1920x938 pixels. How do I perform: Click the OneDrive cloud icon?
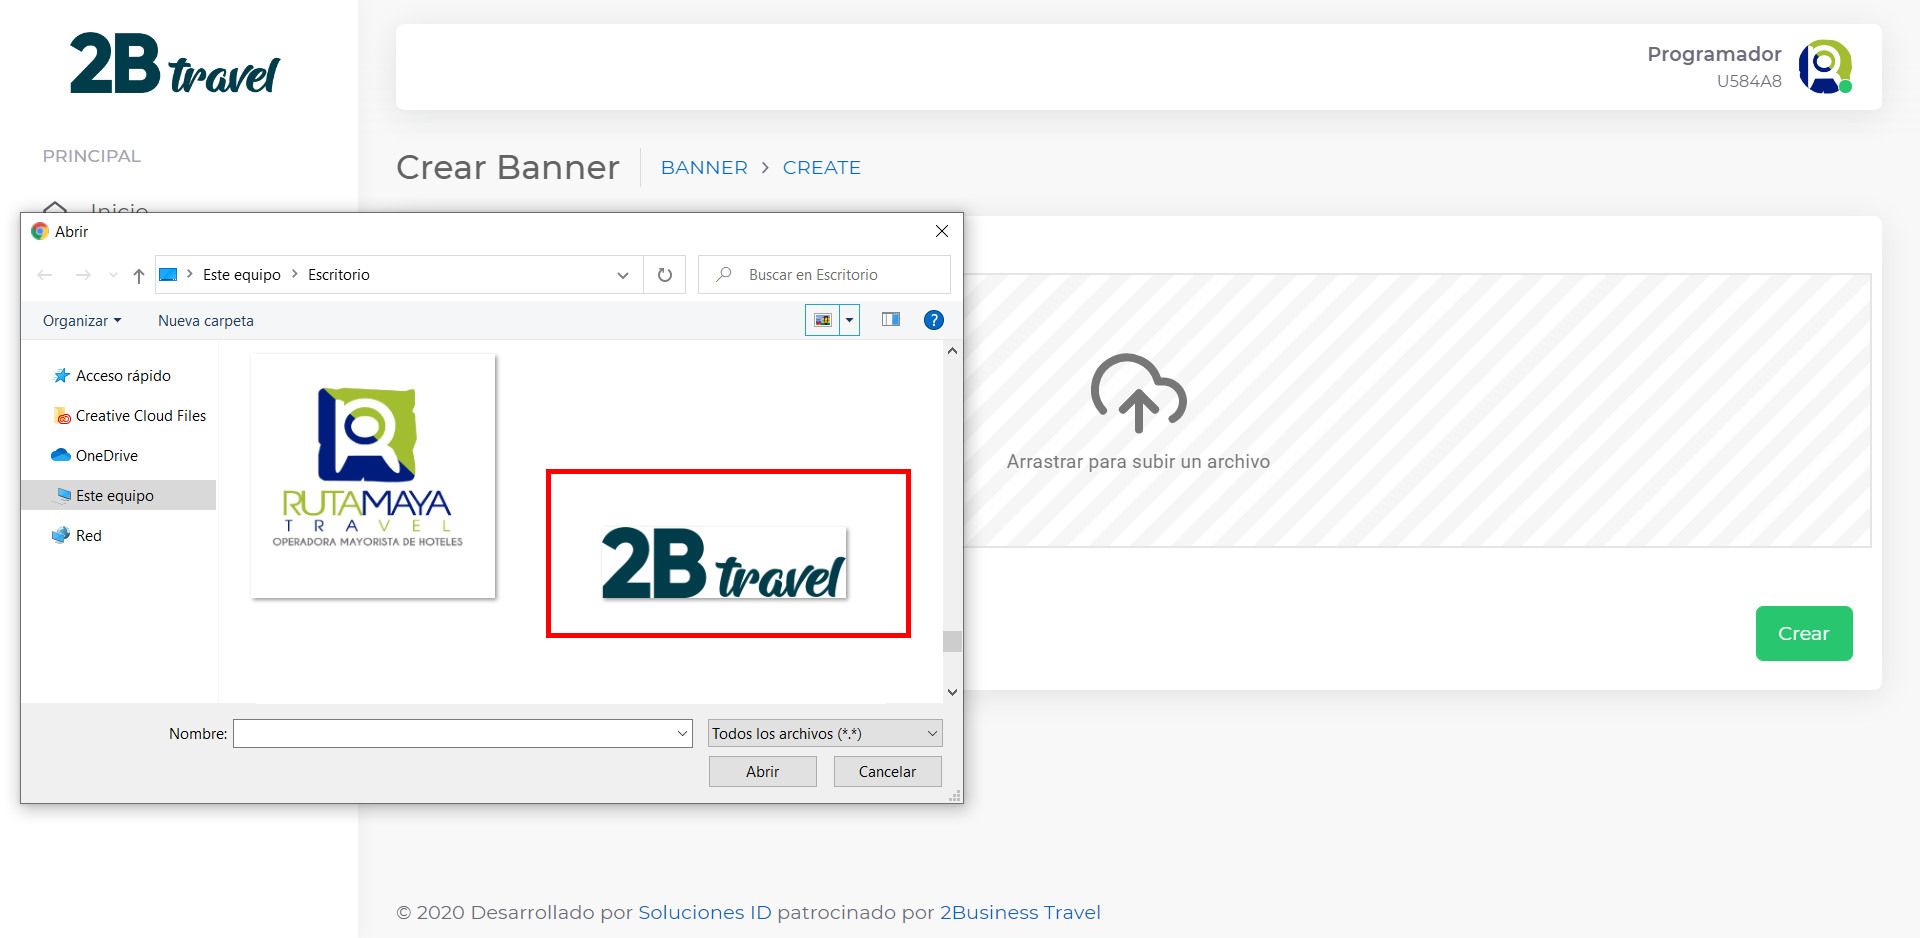click(x=61, y=455)
